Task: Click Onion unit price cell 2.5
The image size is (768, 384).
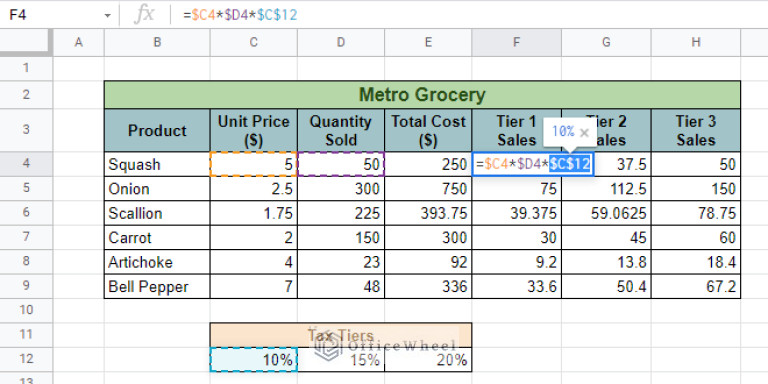Action: point(254,189)
